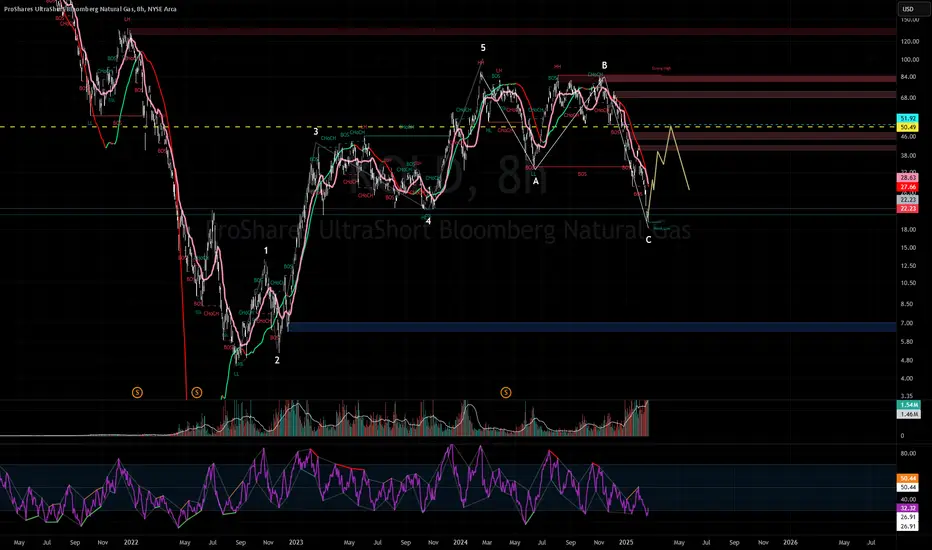
Task: Click the 2023 label on time axis
Action: pyautogui.click(x=295, y=542)
